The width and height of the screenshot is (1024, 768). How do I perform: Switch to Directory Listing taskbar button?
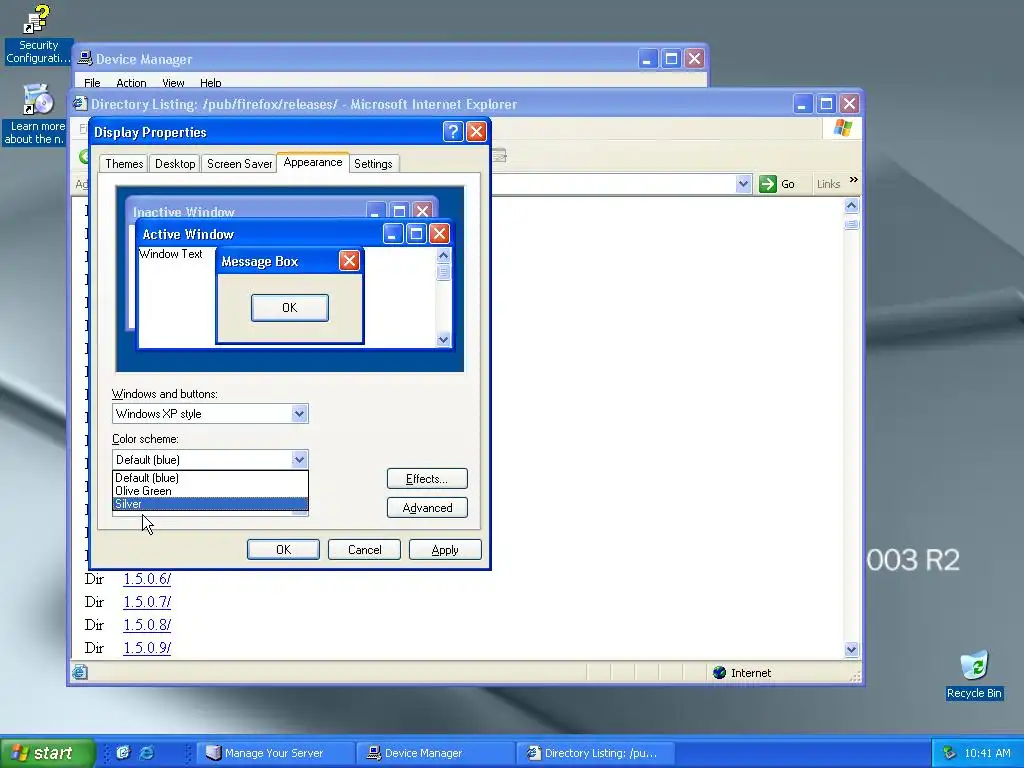(596, 753)
